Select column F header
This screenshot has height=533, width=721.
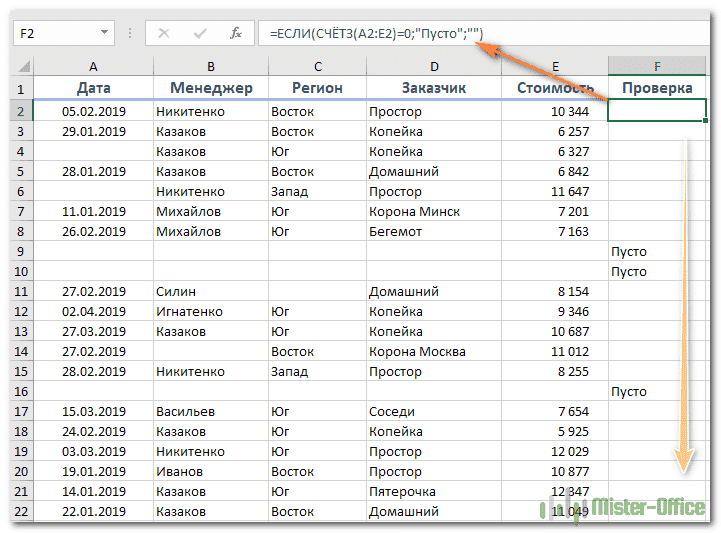(657, 67)
